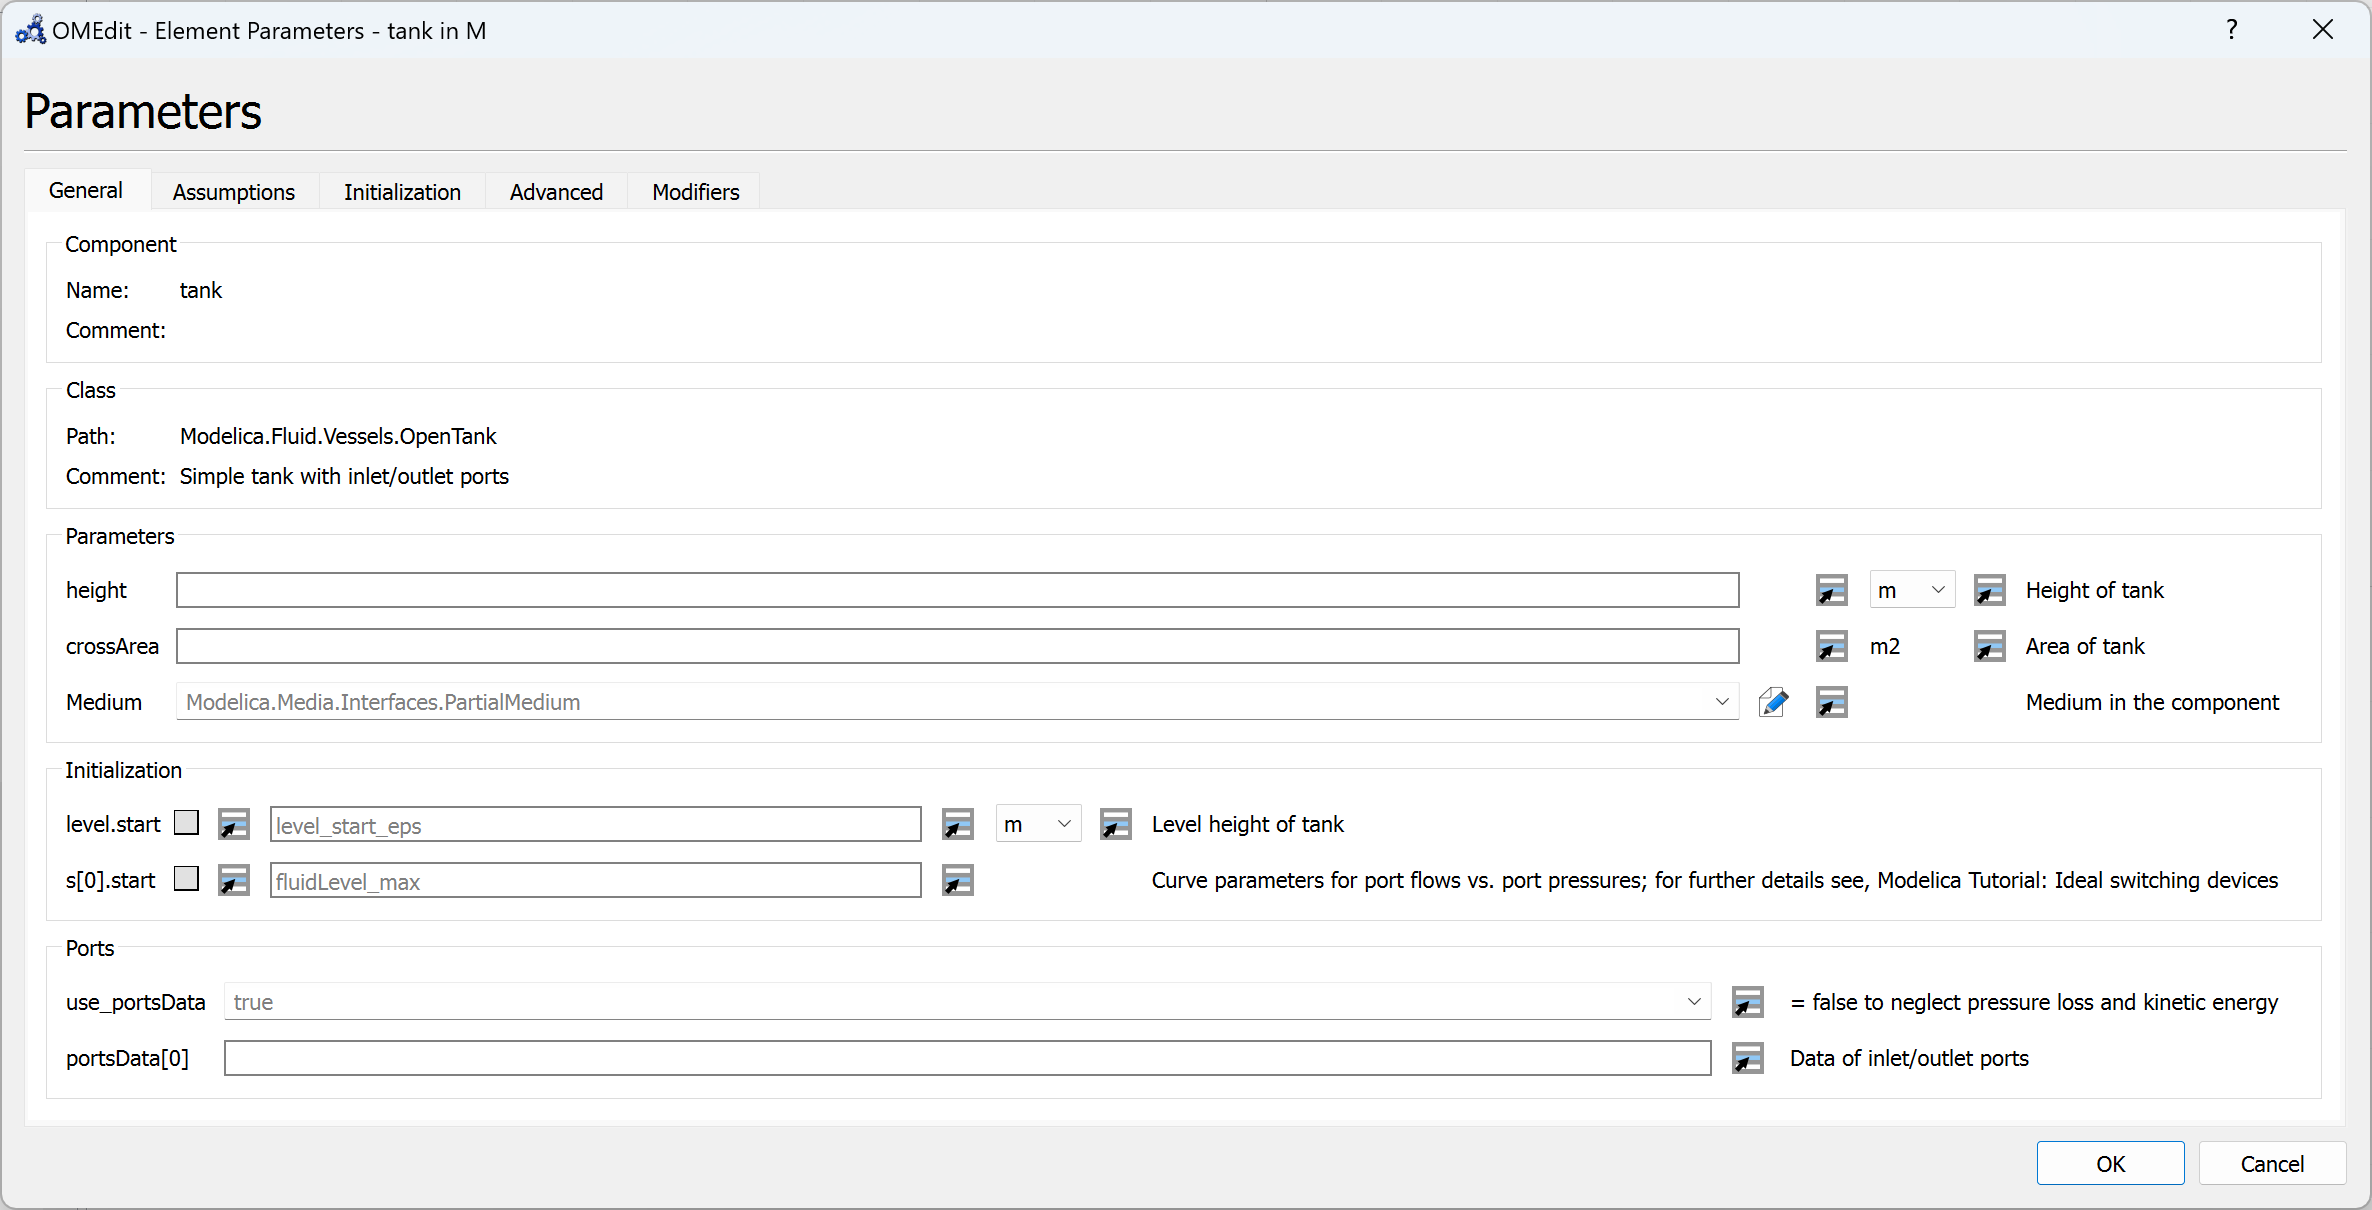This screenshot has width=2372, height=1210.
Task: Switch to the Assumptions tab
Action: pyautogui.click(x=233, y=192)
